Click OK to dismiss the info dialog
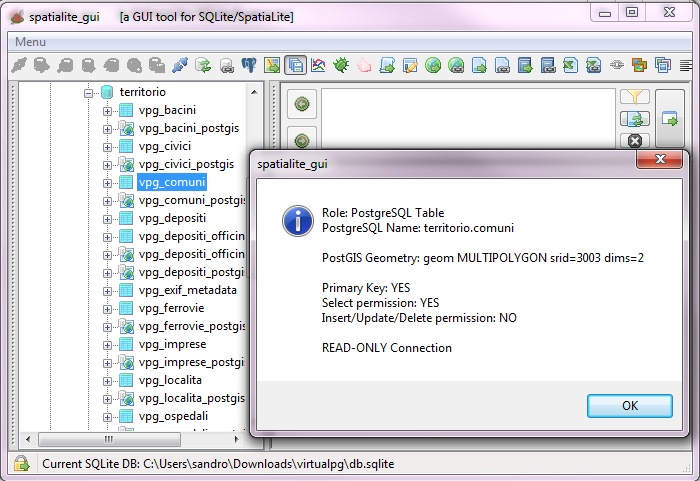 [x=629, y=406]
